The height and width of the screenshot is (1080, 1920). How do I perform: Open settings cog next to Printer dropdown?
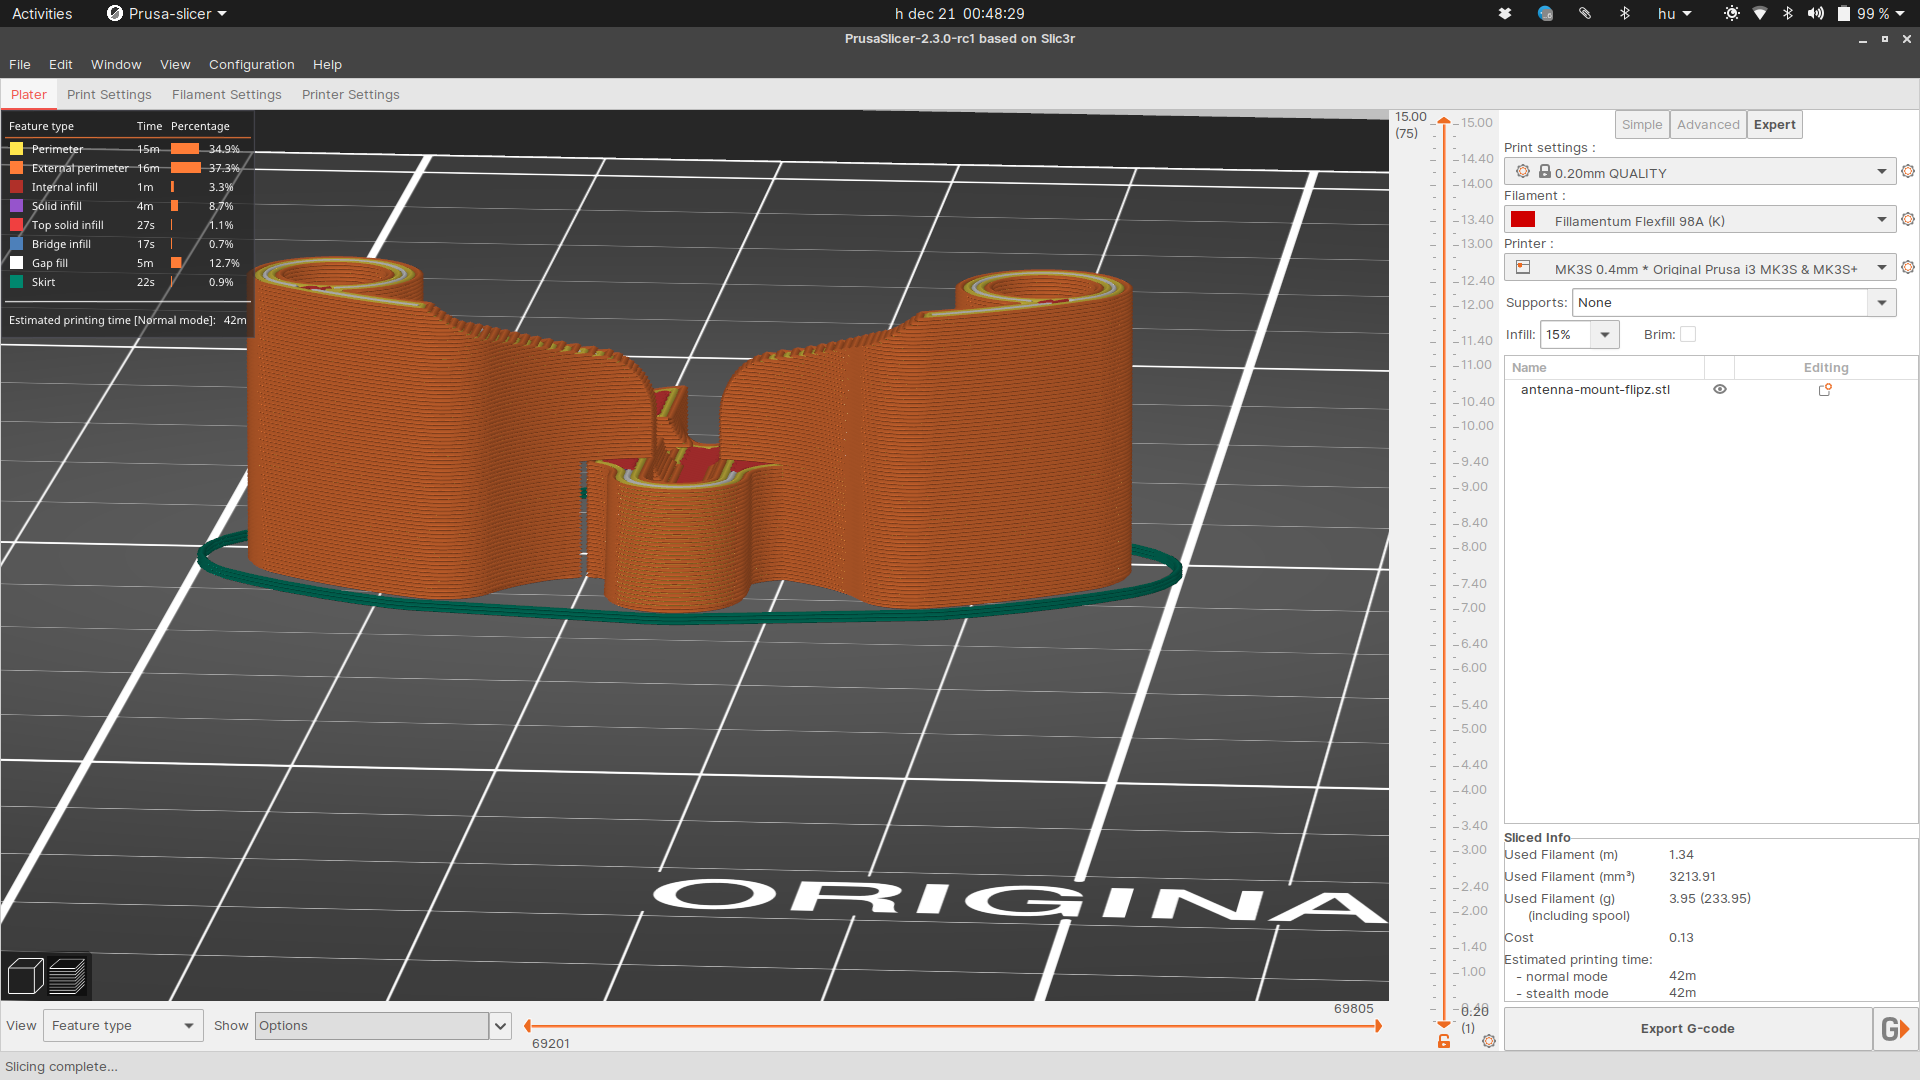1908,268
